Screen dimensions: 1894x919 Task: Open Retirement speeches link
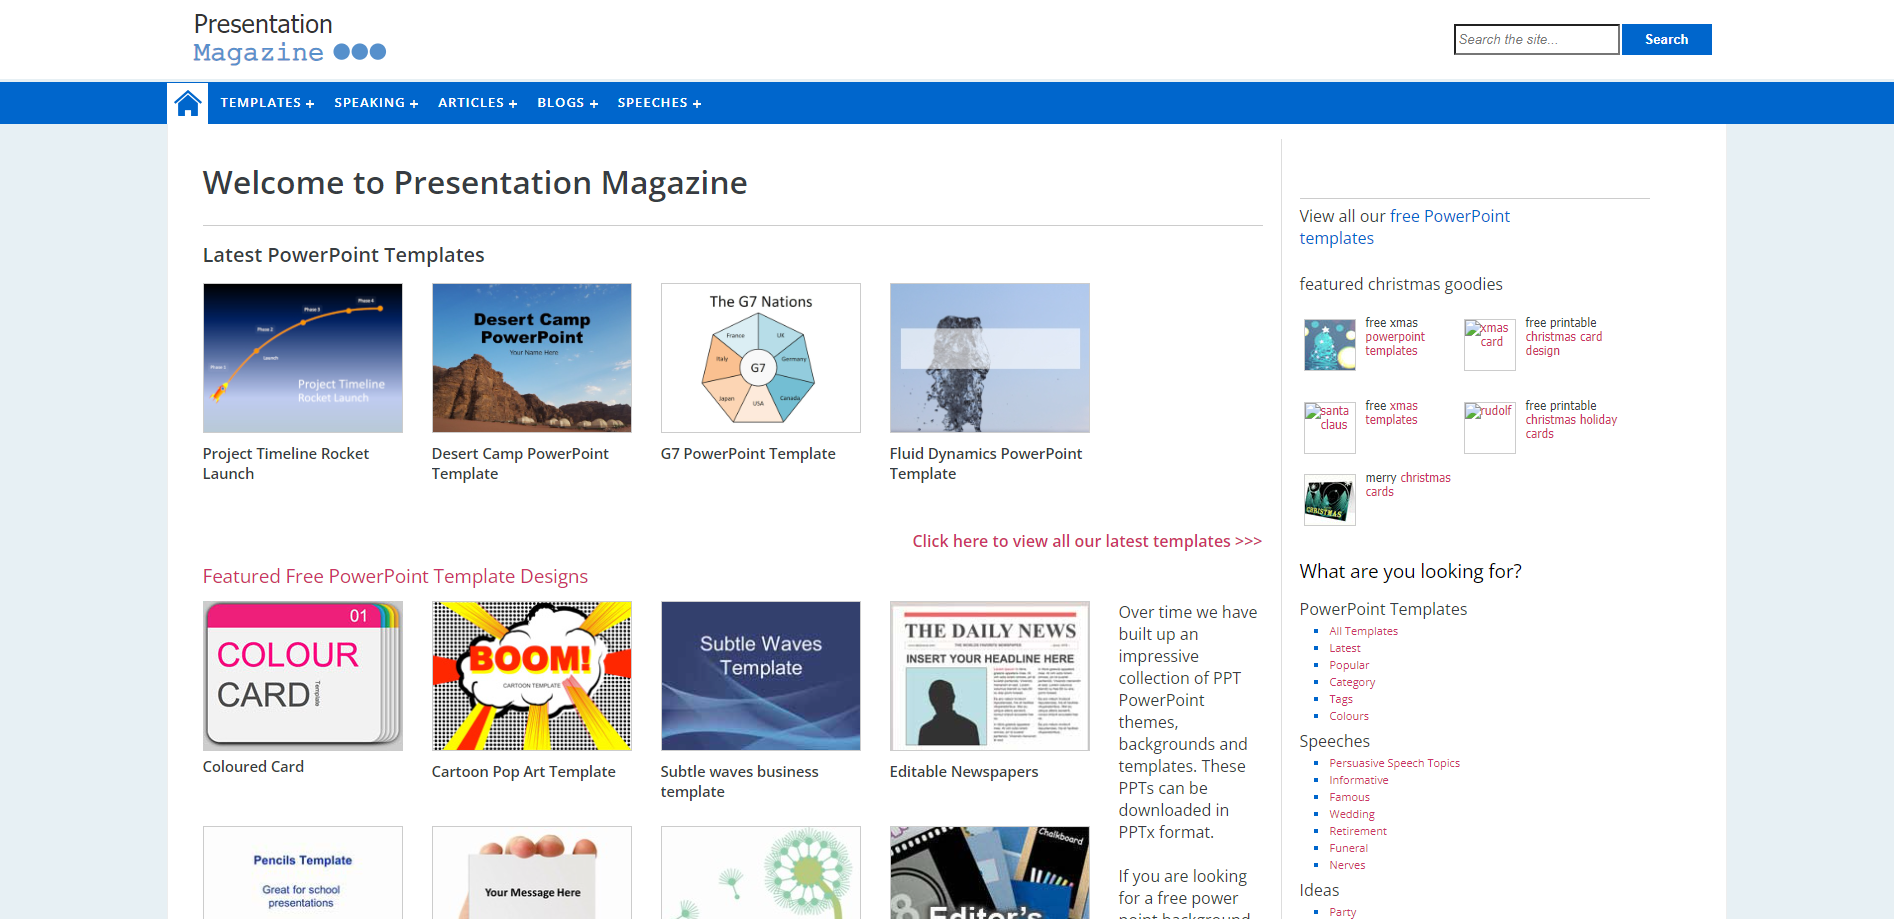tap(1358, 831)
